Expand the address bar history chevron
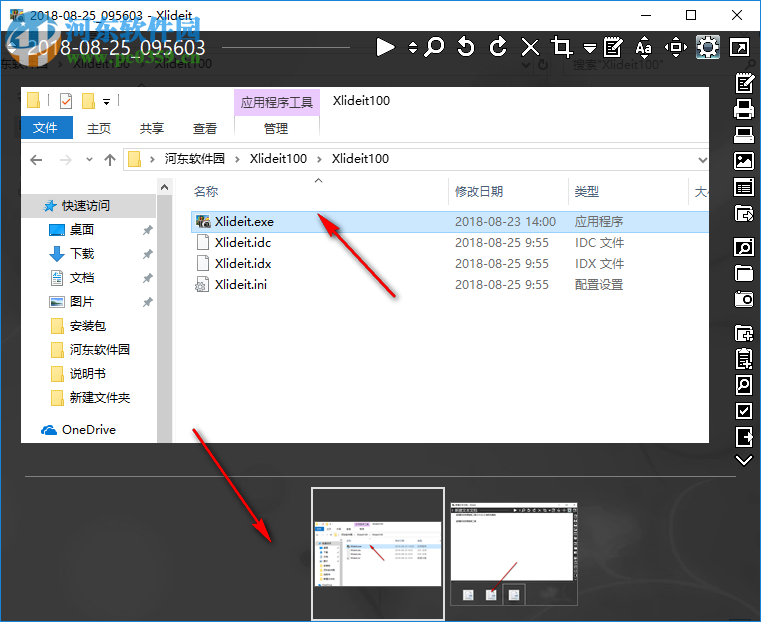 pyautogui.click(x=702, y=160)
